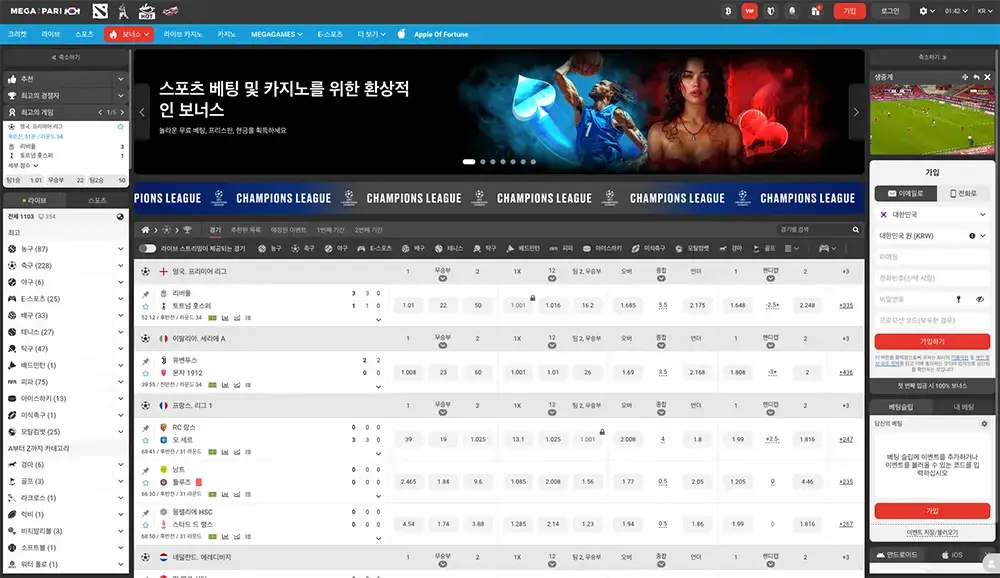Click 이벤트 저장/불러오기 link

click(x=932, y=533)
